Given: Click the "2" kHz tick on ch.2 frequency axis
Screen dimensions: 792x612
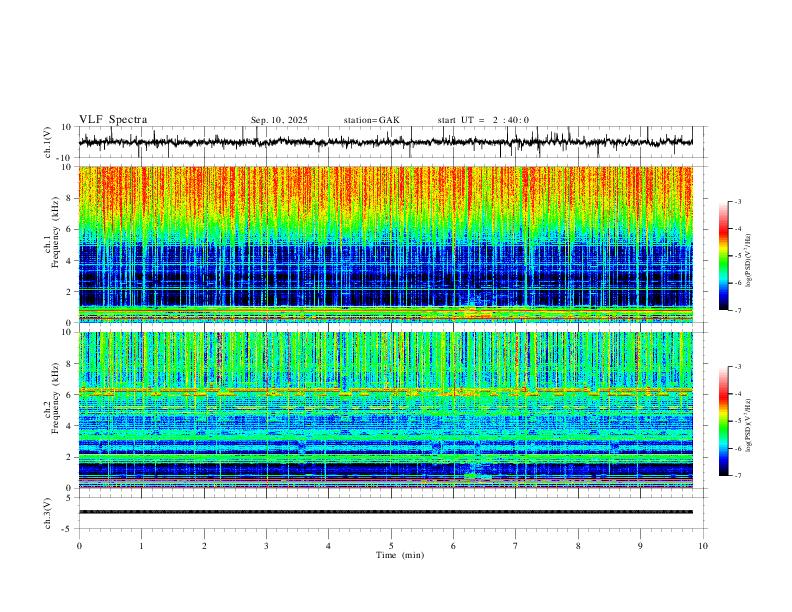Looking at the screenshot, I should 69,457.
